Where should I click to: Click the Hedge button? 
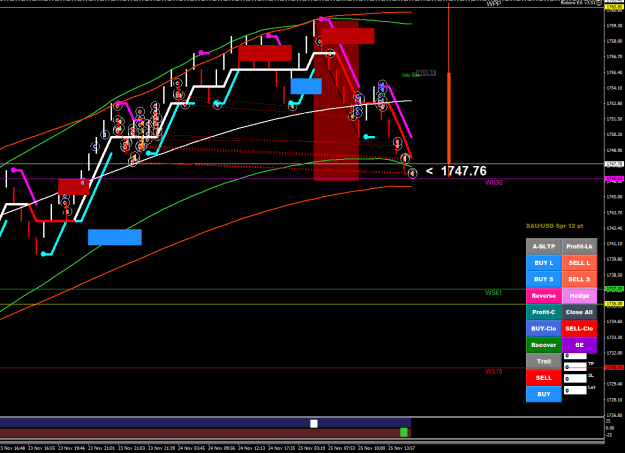[x=579, y=296]
